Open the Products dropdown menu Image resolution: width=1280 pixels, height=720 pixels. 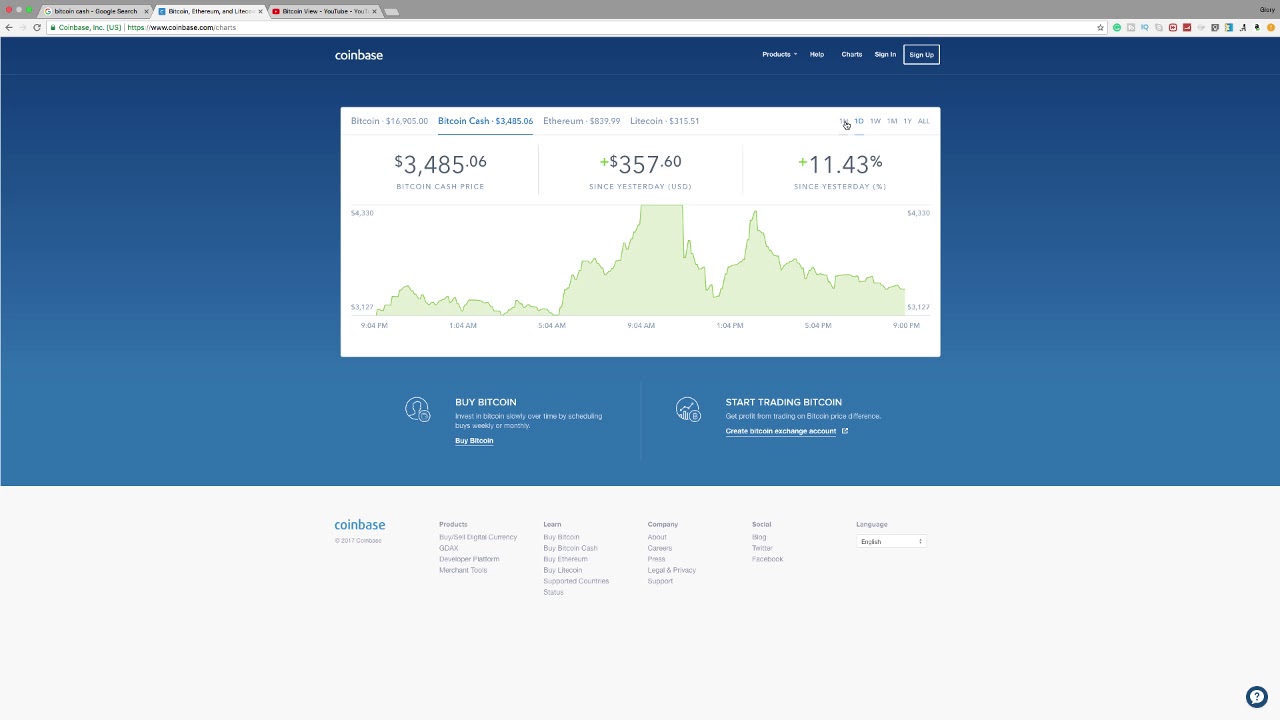coord(779,54)
